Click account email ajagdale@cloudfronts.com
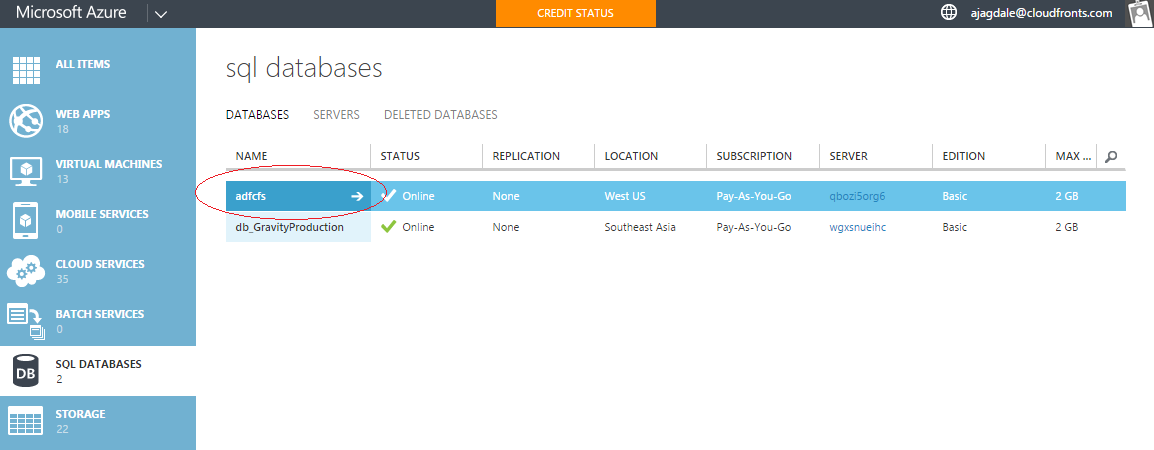 [1041, 13]
